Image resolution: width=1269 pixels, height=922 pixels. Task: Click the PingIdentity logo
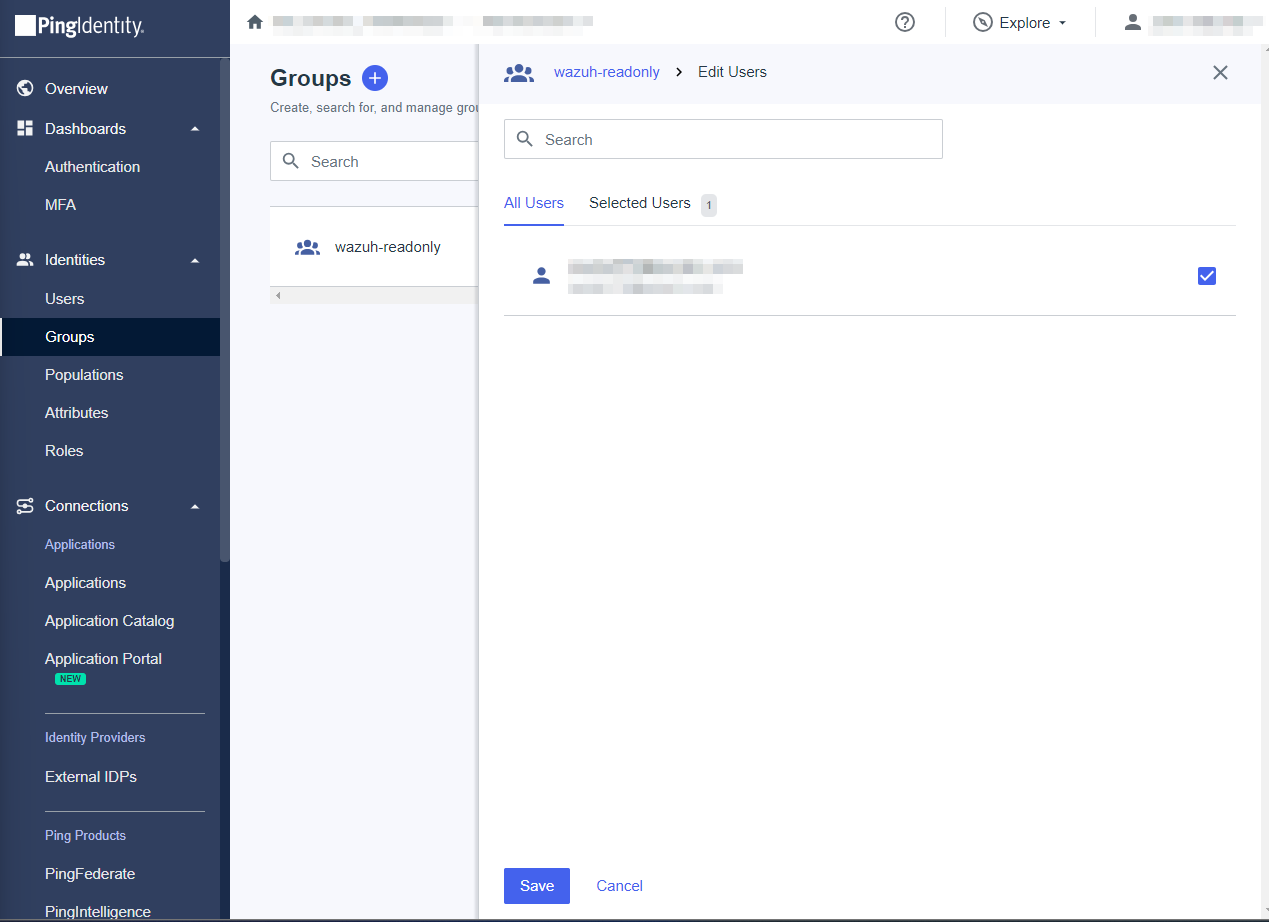pos(80,26)
